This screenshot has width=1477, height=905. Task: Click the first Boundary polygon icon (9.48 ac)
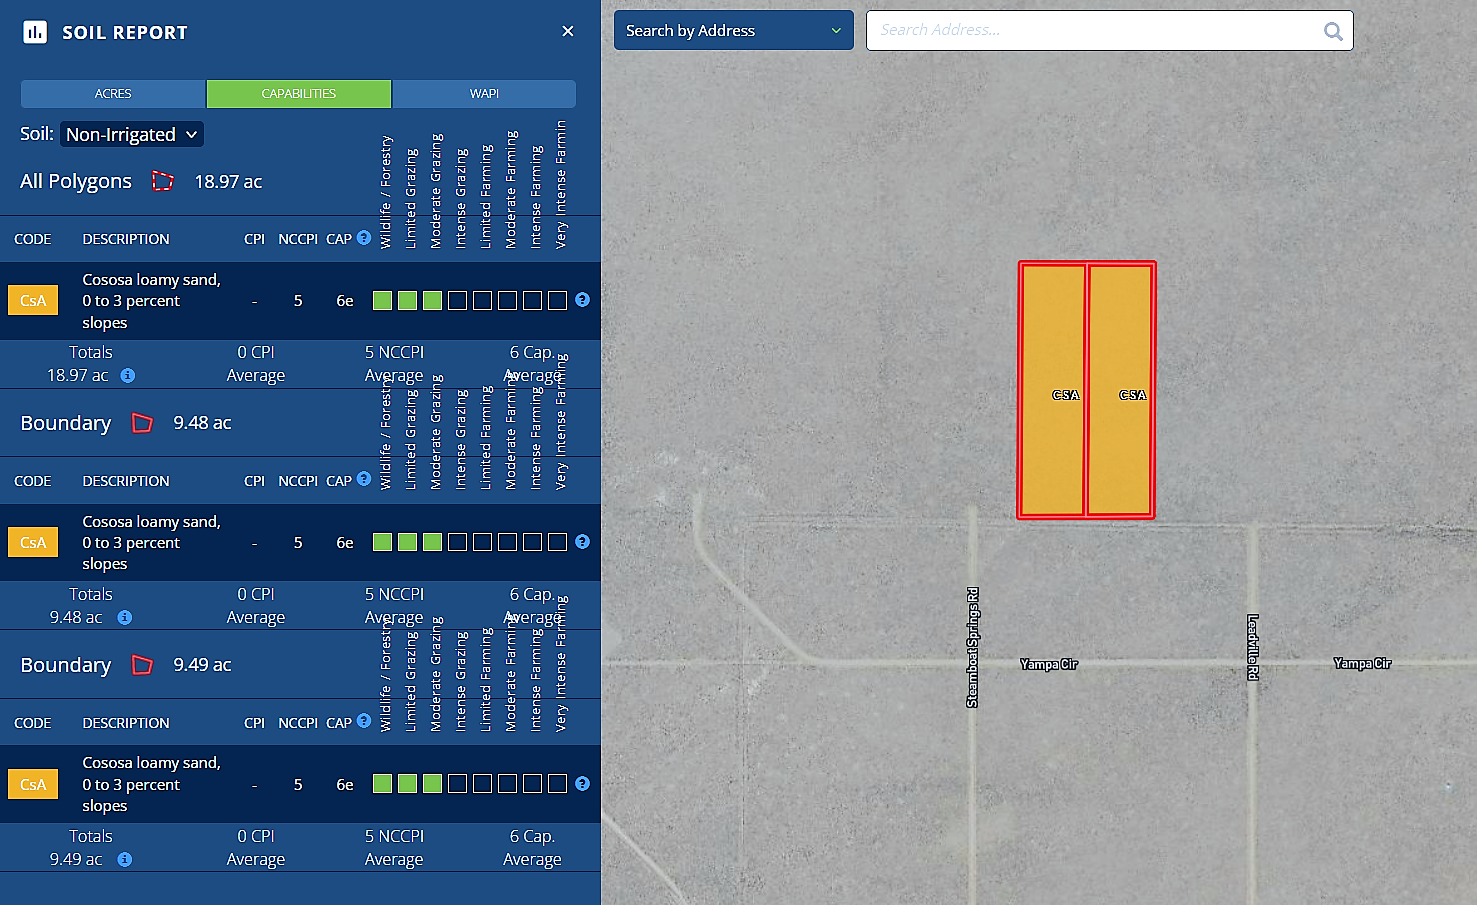click(143, 423)
